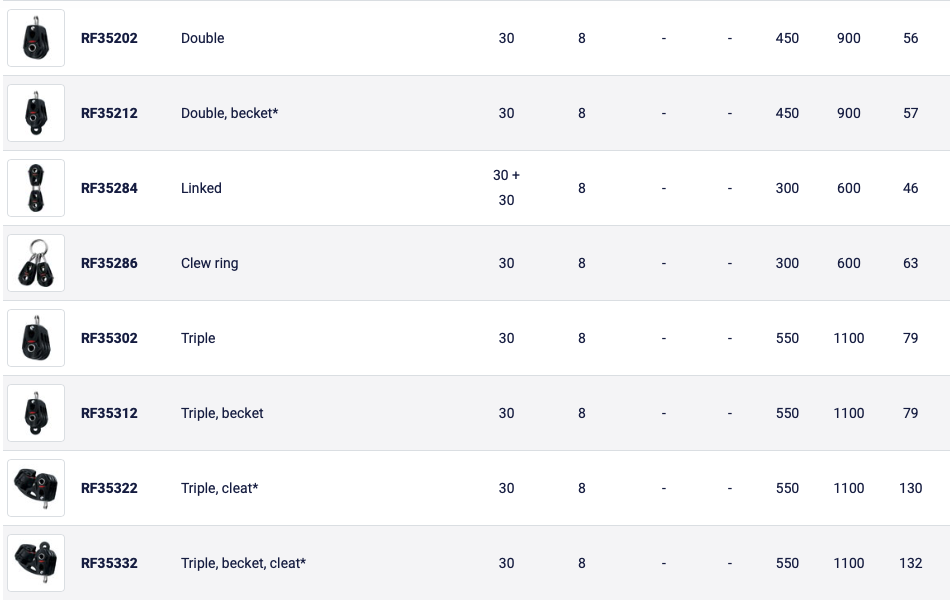Open product code RF35202
Viewport: 950px width, 606px height.
(x=109, y=38)
